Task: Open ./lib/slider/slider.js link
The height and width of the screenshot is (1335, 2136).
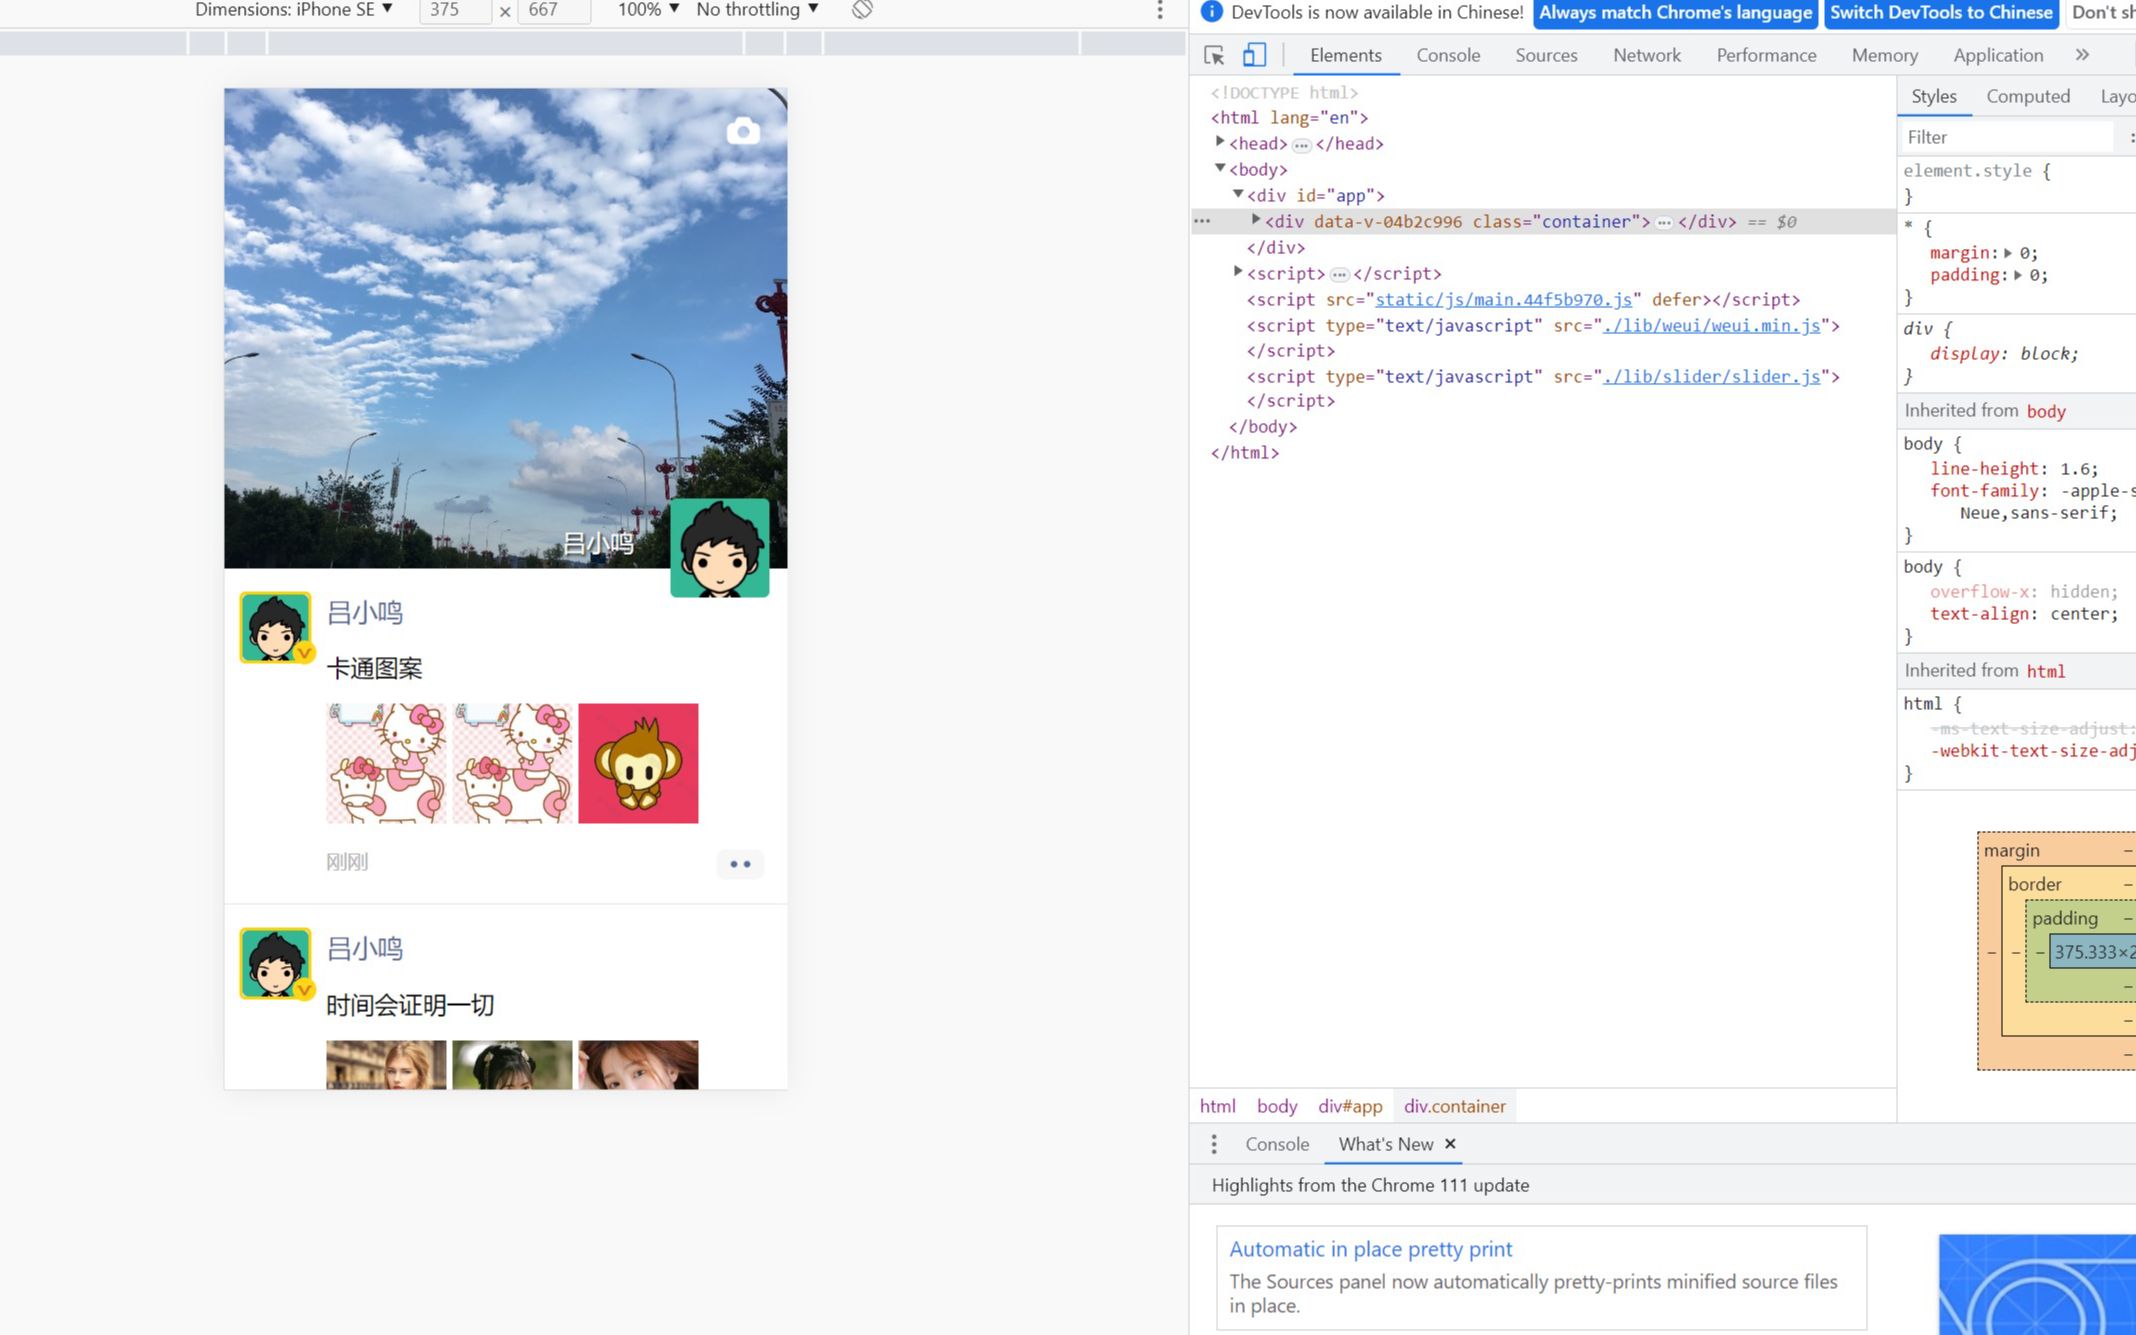Action: click(1711, 376)
